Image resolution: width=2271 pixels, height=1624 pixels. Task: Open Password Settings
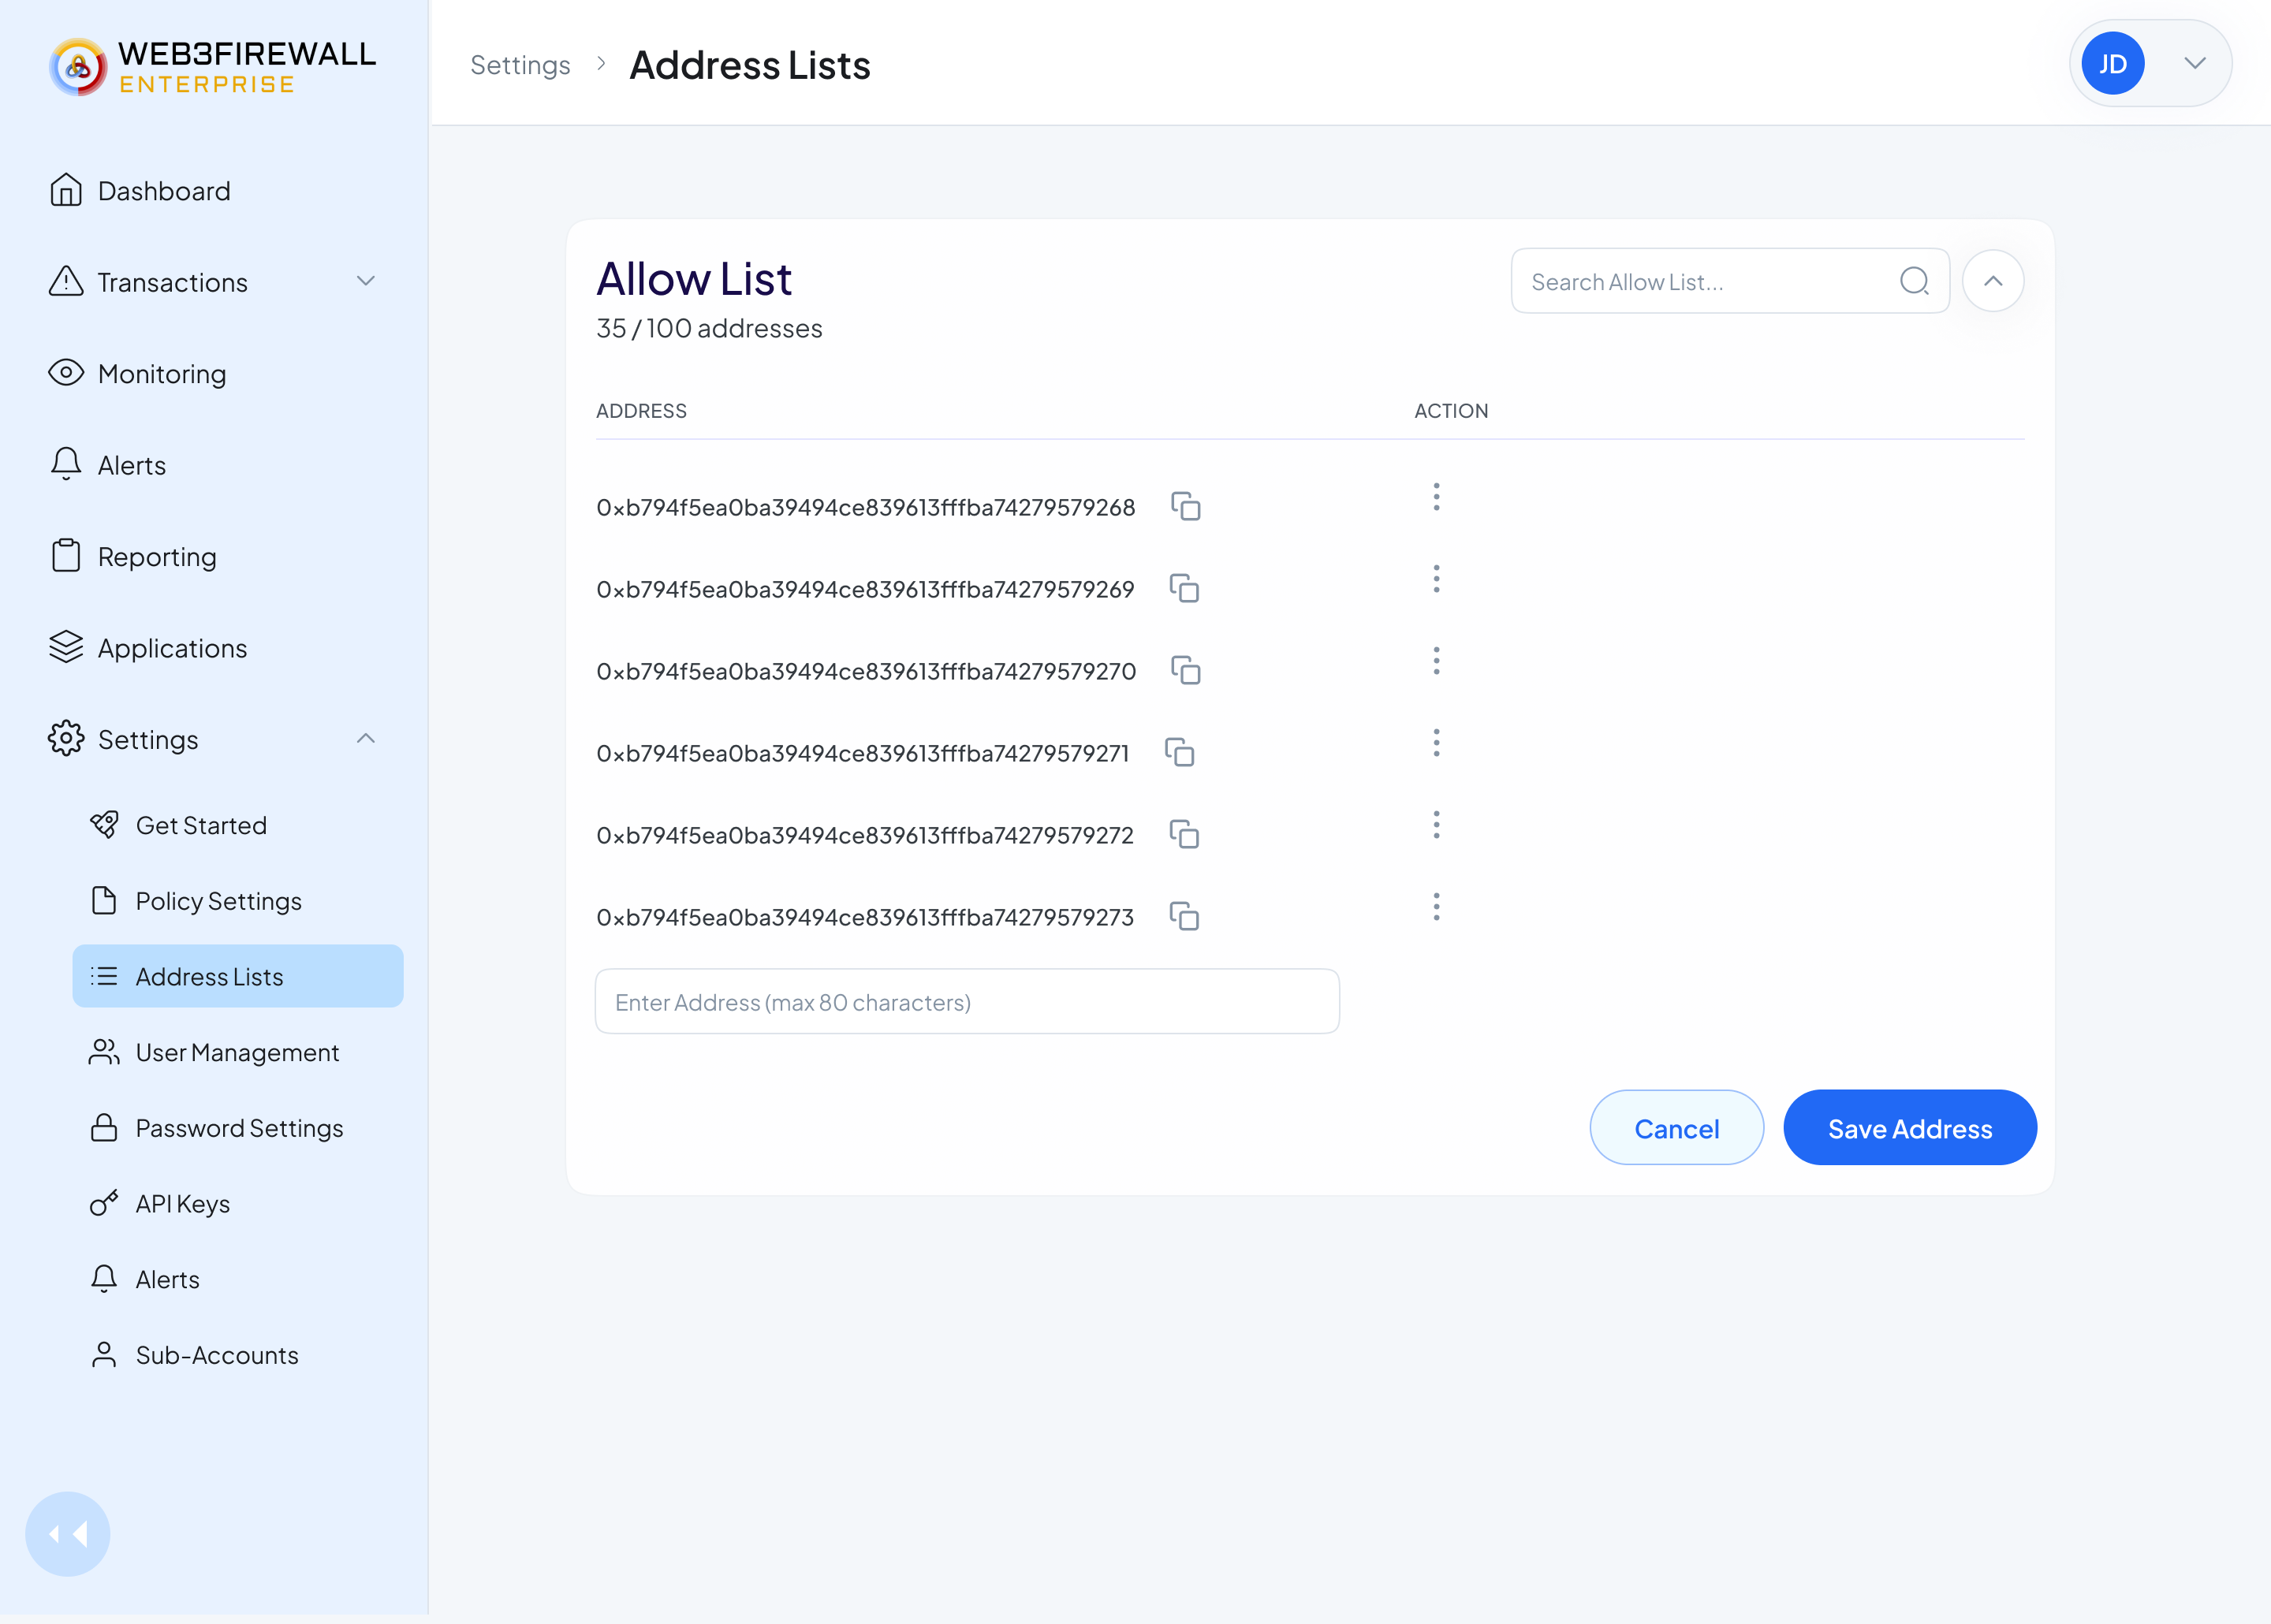click(239, 1129)
